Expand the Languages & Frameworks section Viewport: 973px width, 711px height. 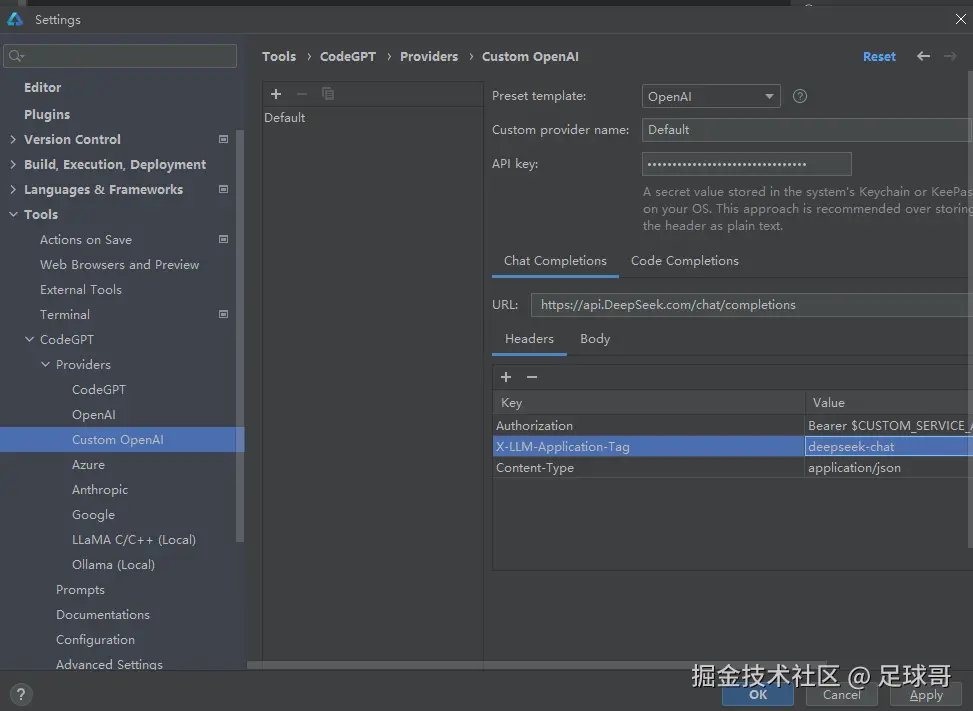(13, 189)
